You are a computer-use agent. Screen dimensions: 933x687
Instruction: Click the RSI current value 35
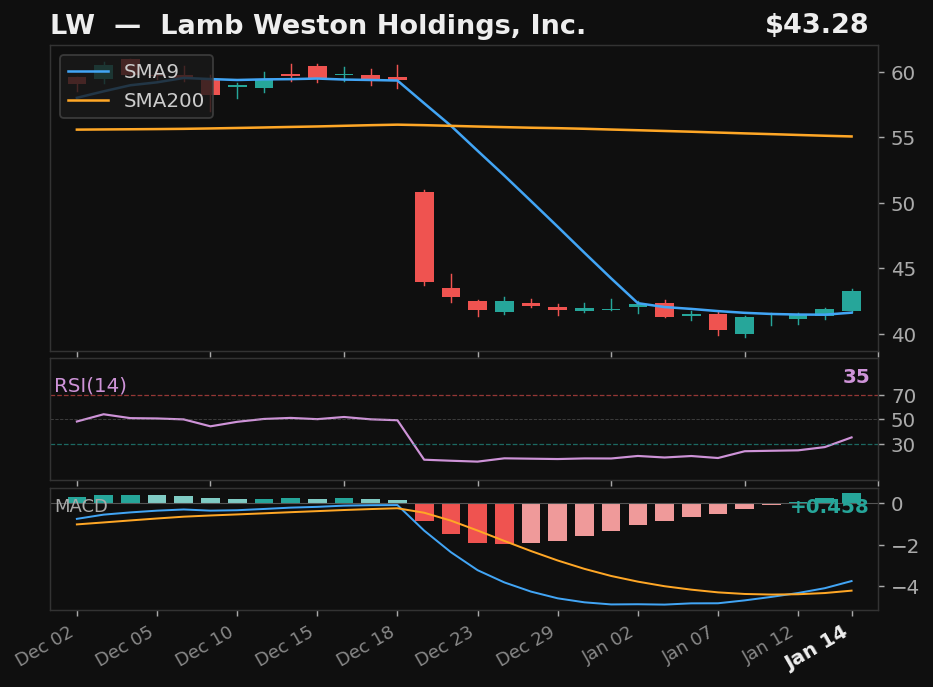(856, 377)
